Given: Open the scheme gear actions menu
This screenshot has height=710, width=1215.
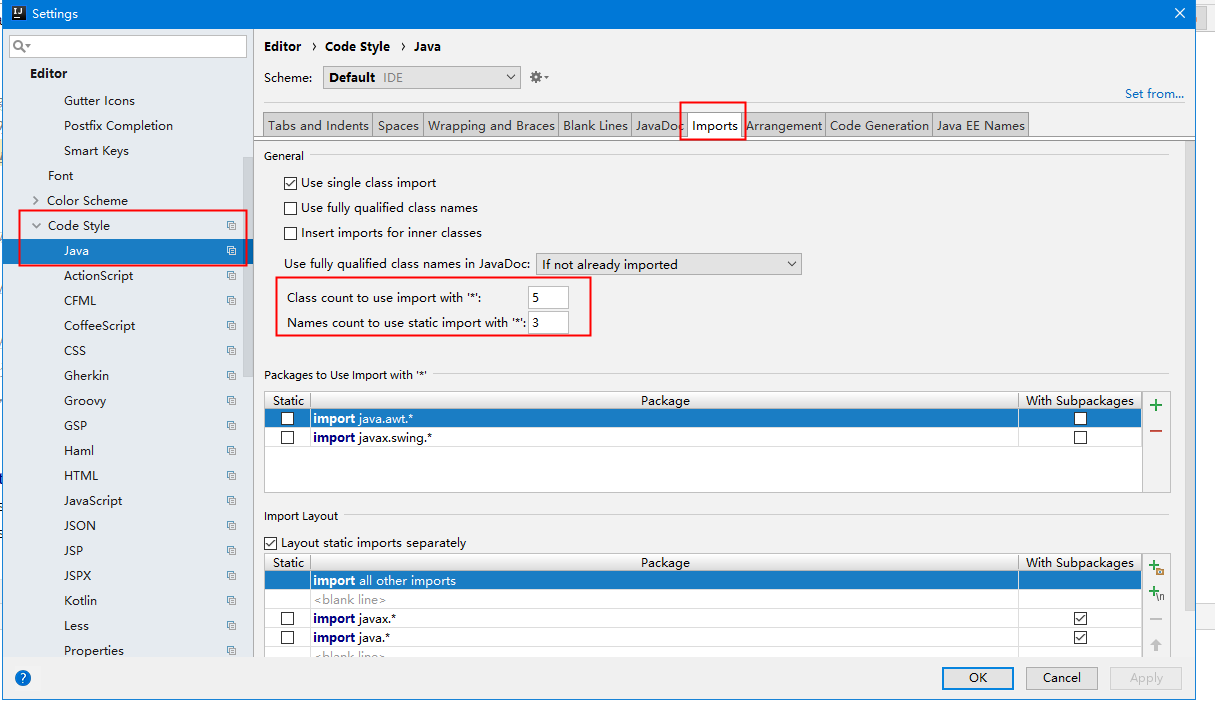Looking at the screenshot, I should pos(539,77).
